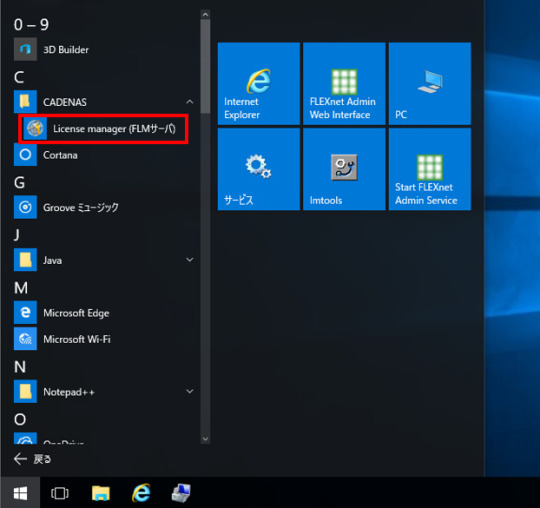Click the Notepad++ folder icon
540x508 pixels.
pyautogui.click(x=25, y=392)
